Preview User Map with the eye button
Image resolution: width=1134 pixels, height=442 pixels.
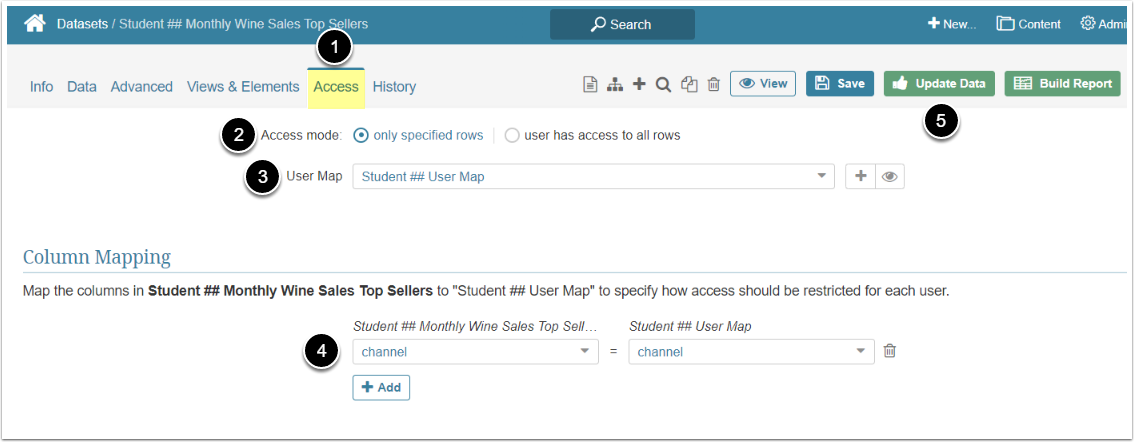click(x=890, y=176)
